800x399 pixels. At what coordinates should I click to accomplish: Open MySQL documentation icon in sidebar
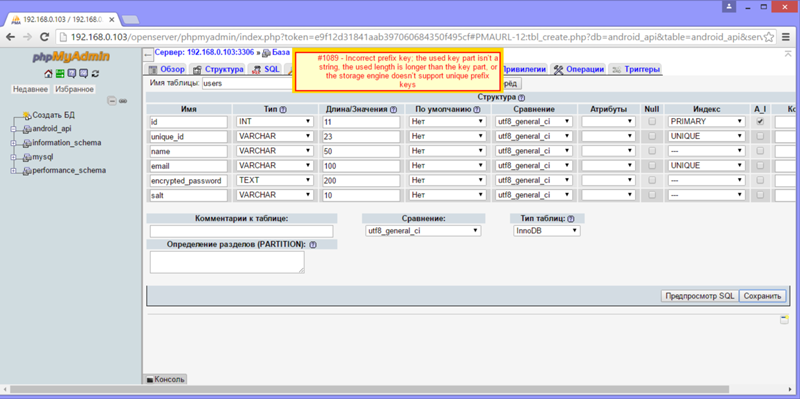(x=83, y=73)
